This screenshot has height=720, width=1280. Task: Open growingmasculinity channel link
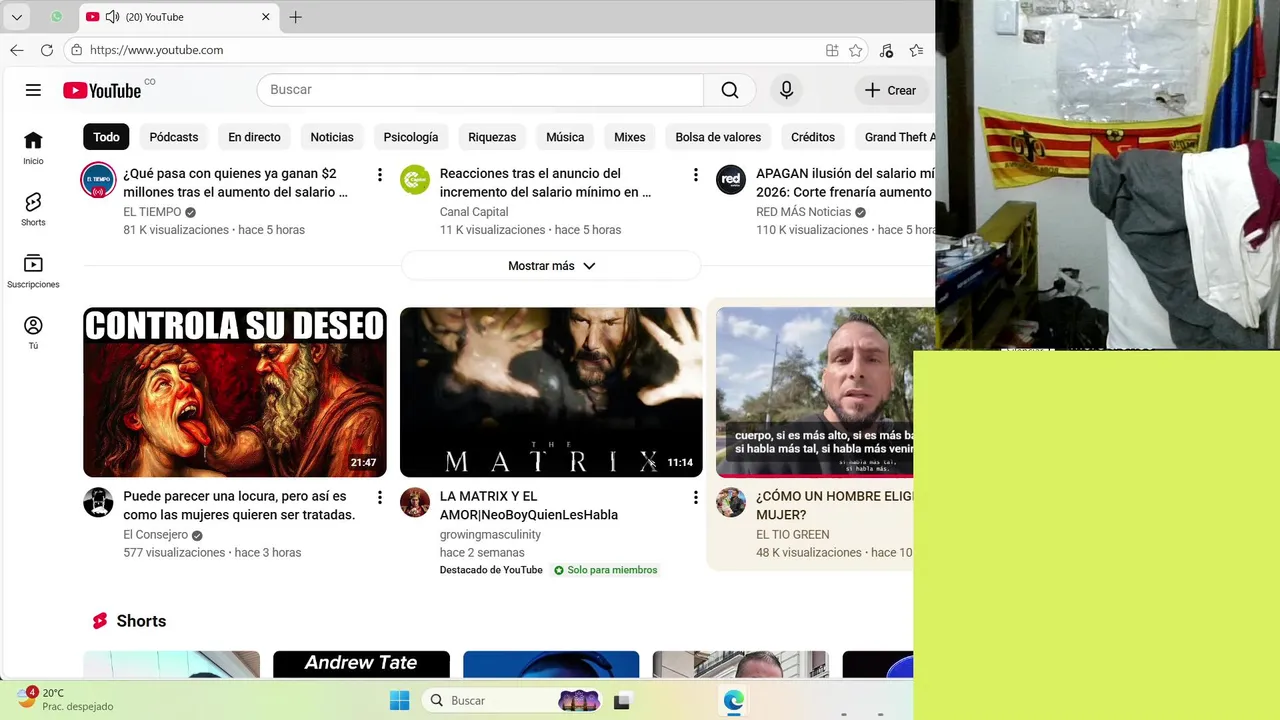click(490, 535)
